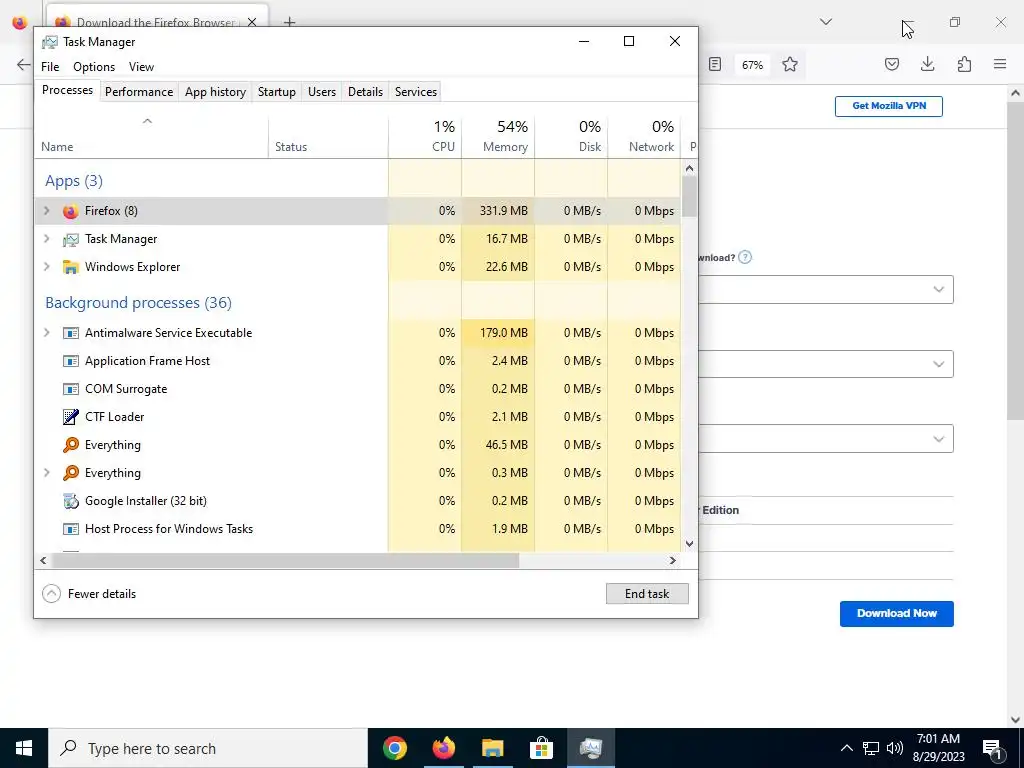The height and width of the screenshot is (768, 1024).
Task: Sort by the Network column header
Action: point(645,136)
